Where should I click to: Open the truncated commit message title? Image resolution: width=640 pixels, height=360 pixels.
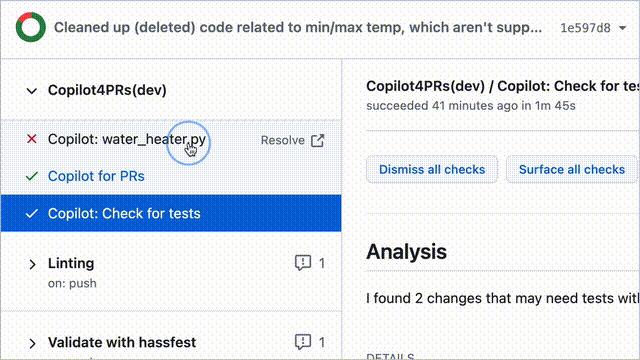(298, 27)
